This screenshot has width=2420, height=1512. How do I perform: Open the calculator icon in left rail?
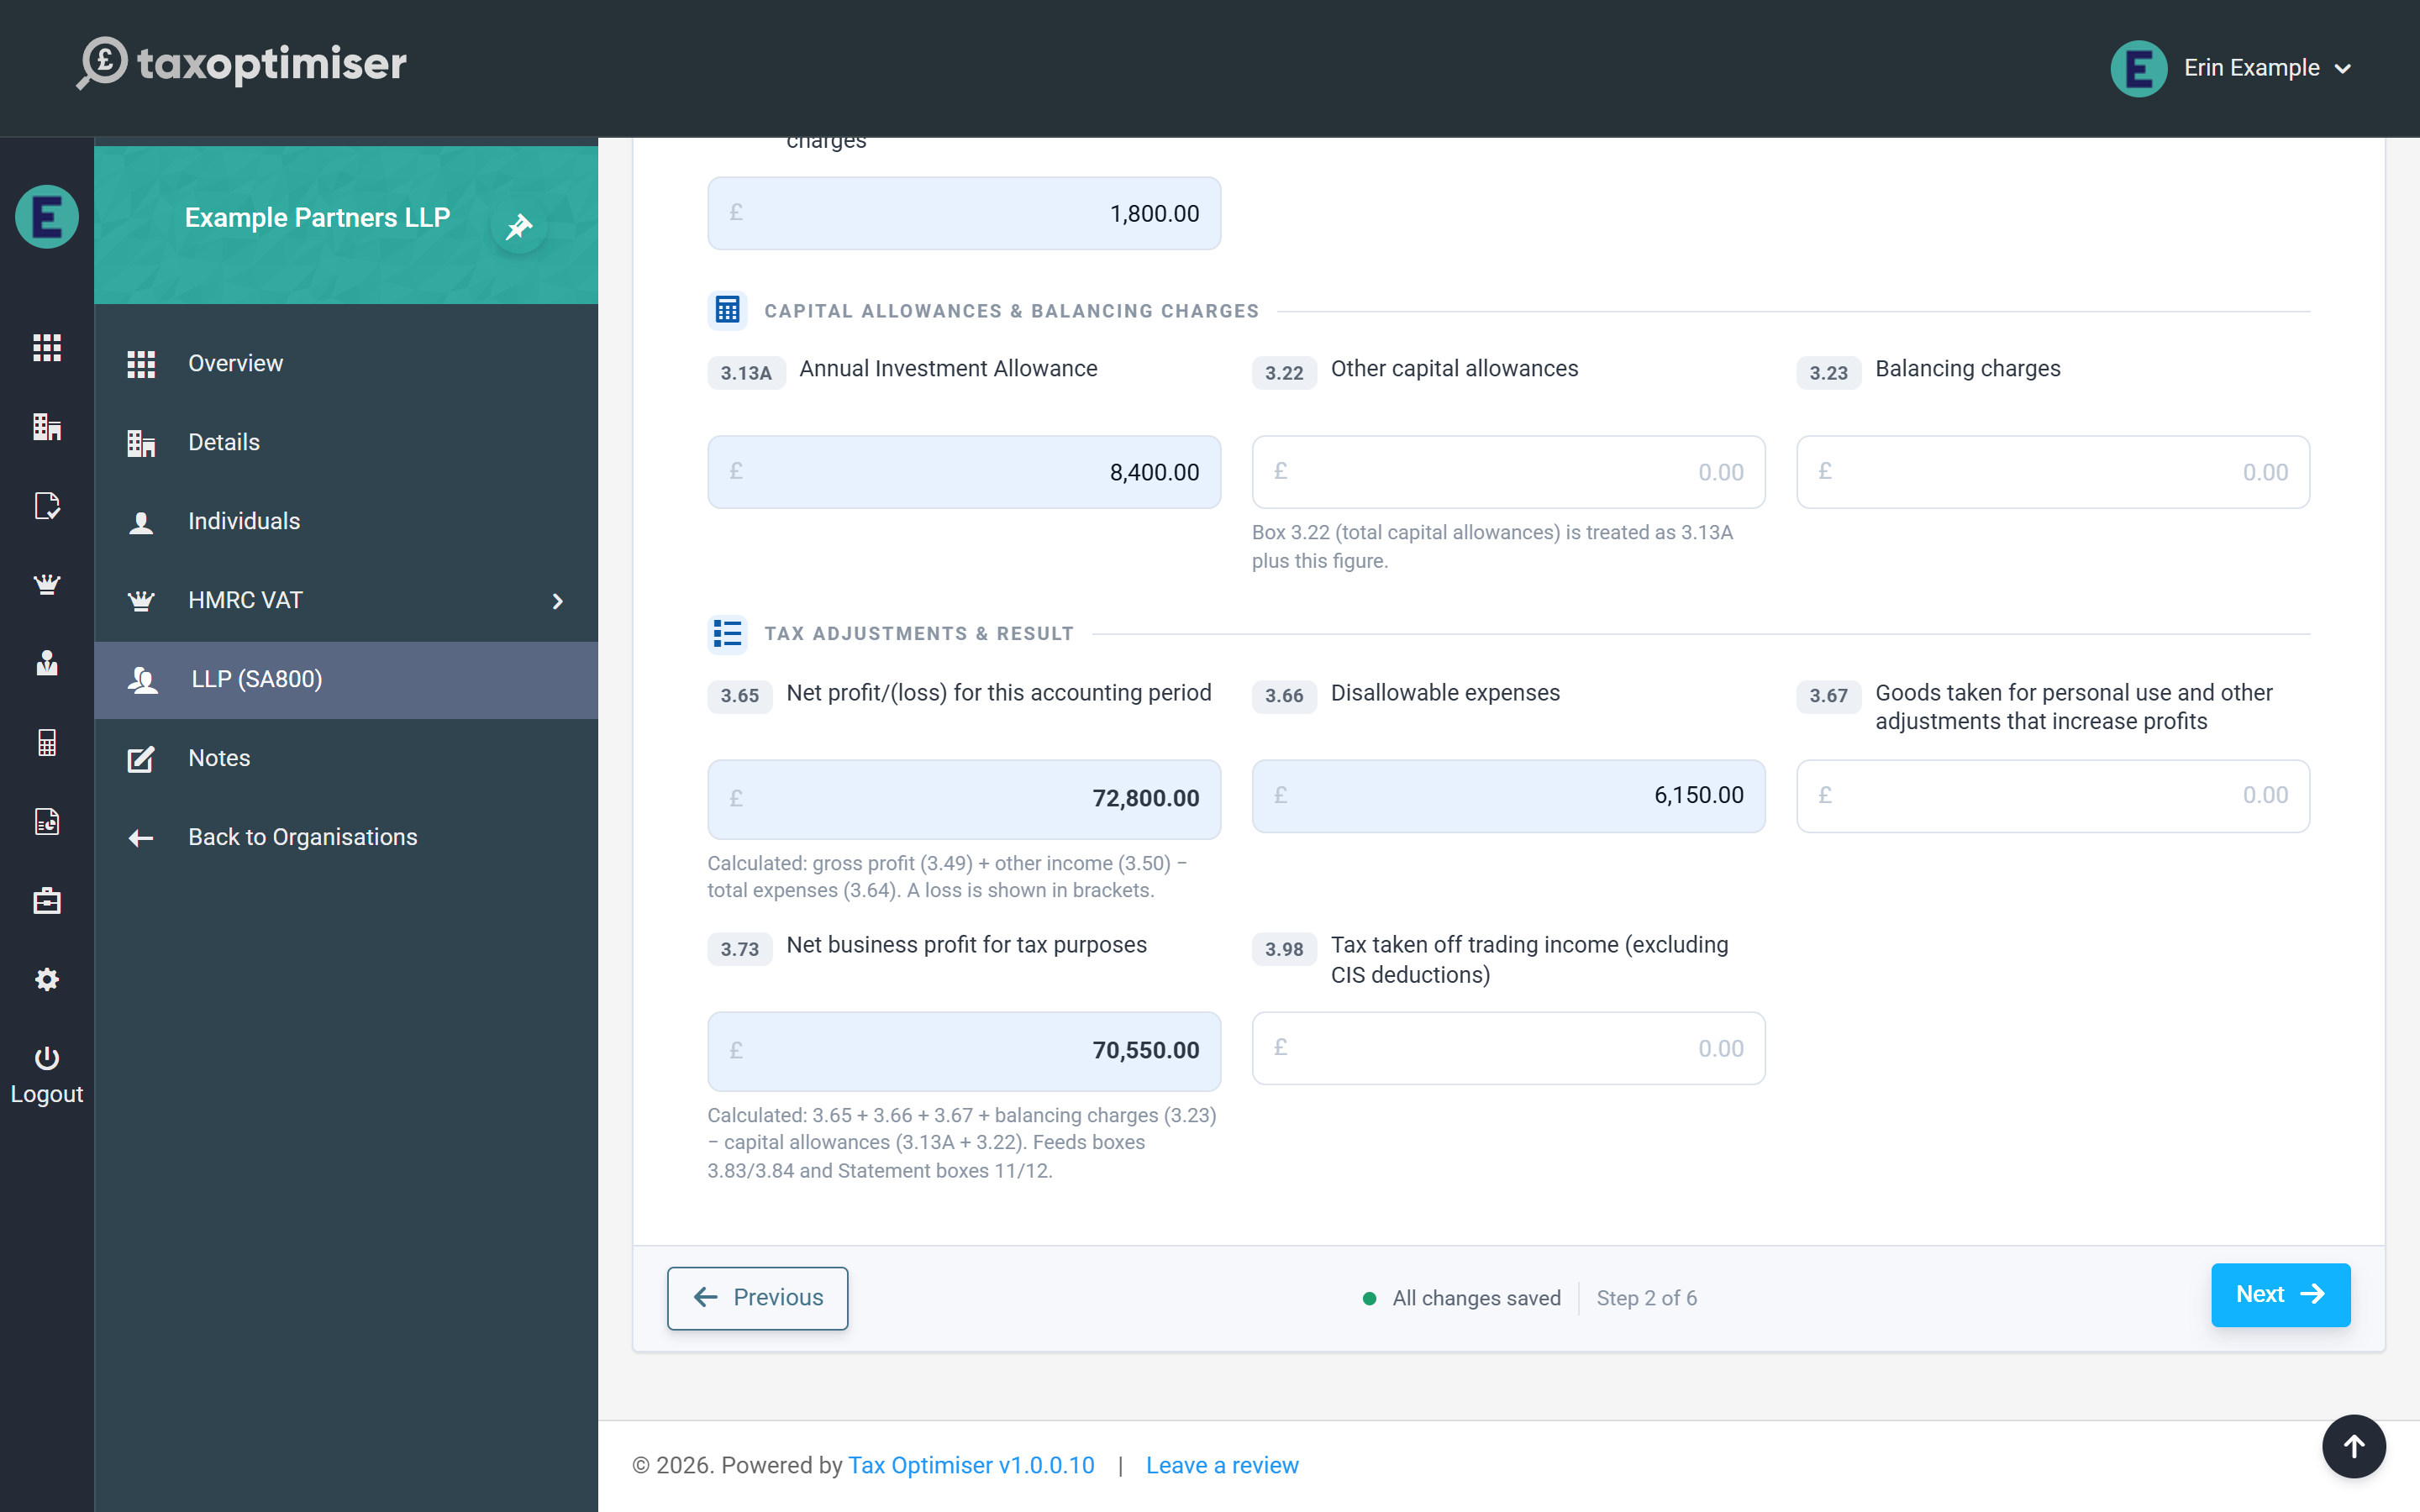[x=47, y=742]
